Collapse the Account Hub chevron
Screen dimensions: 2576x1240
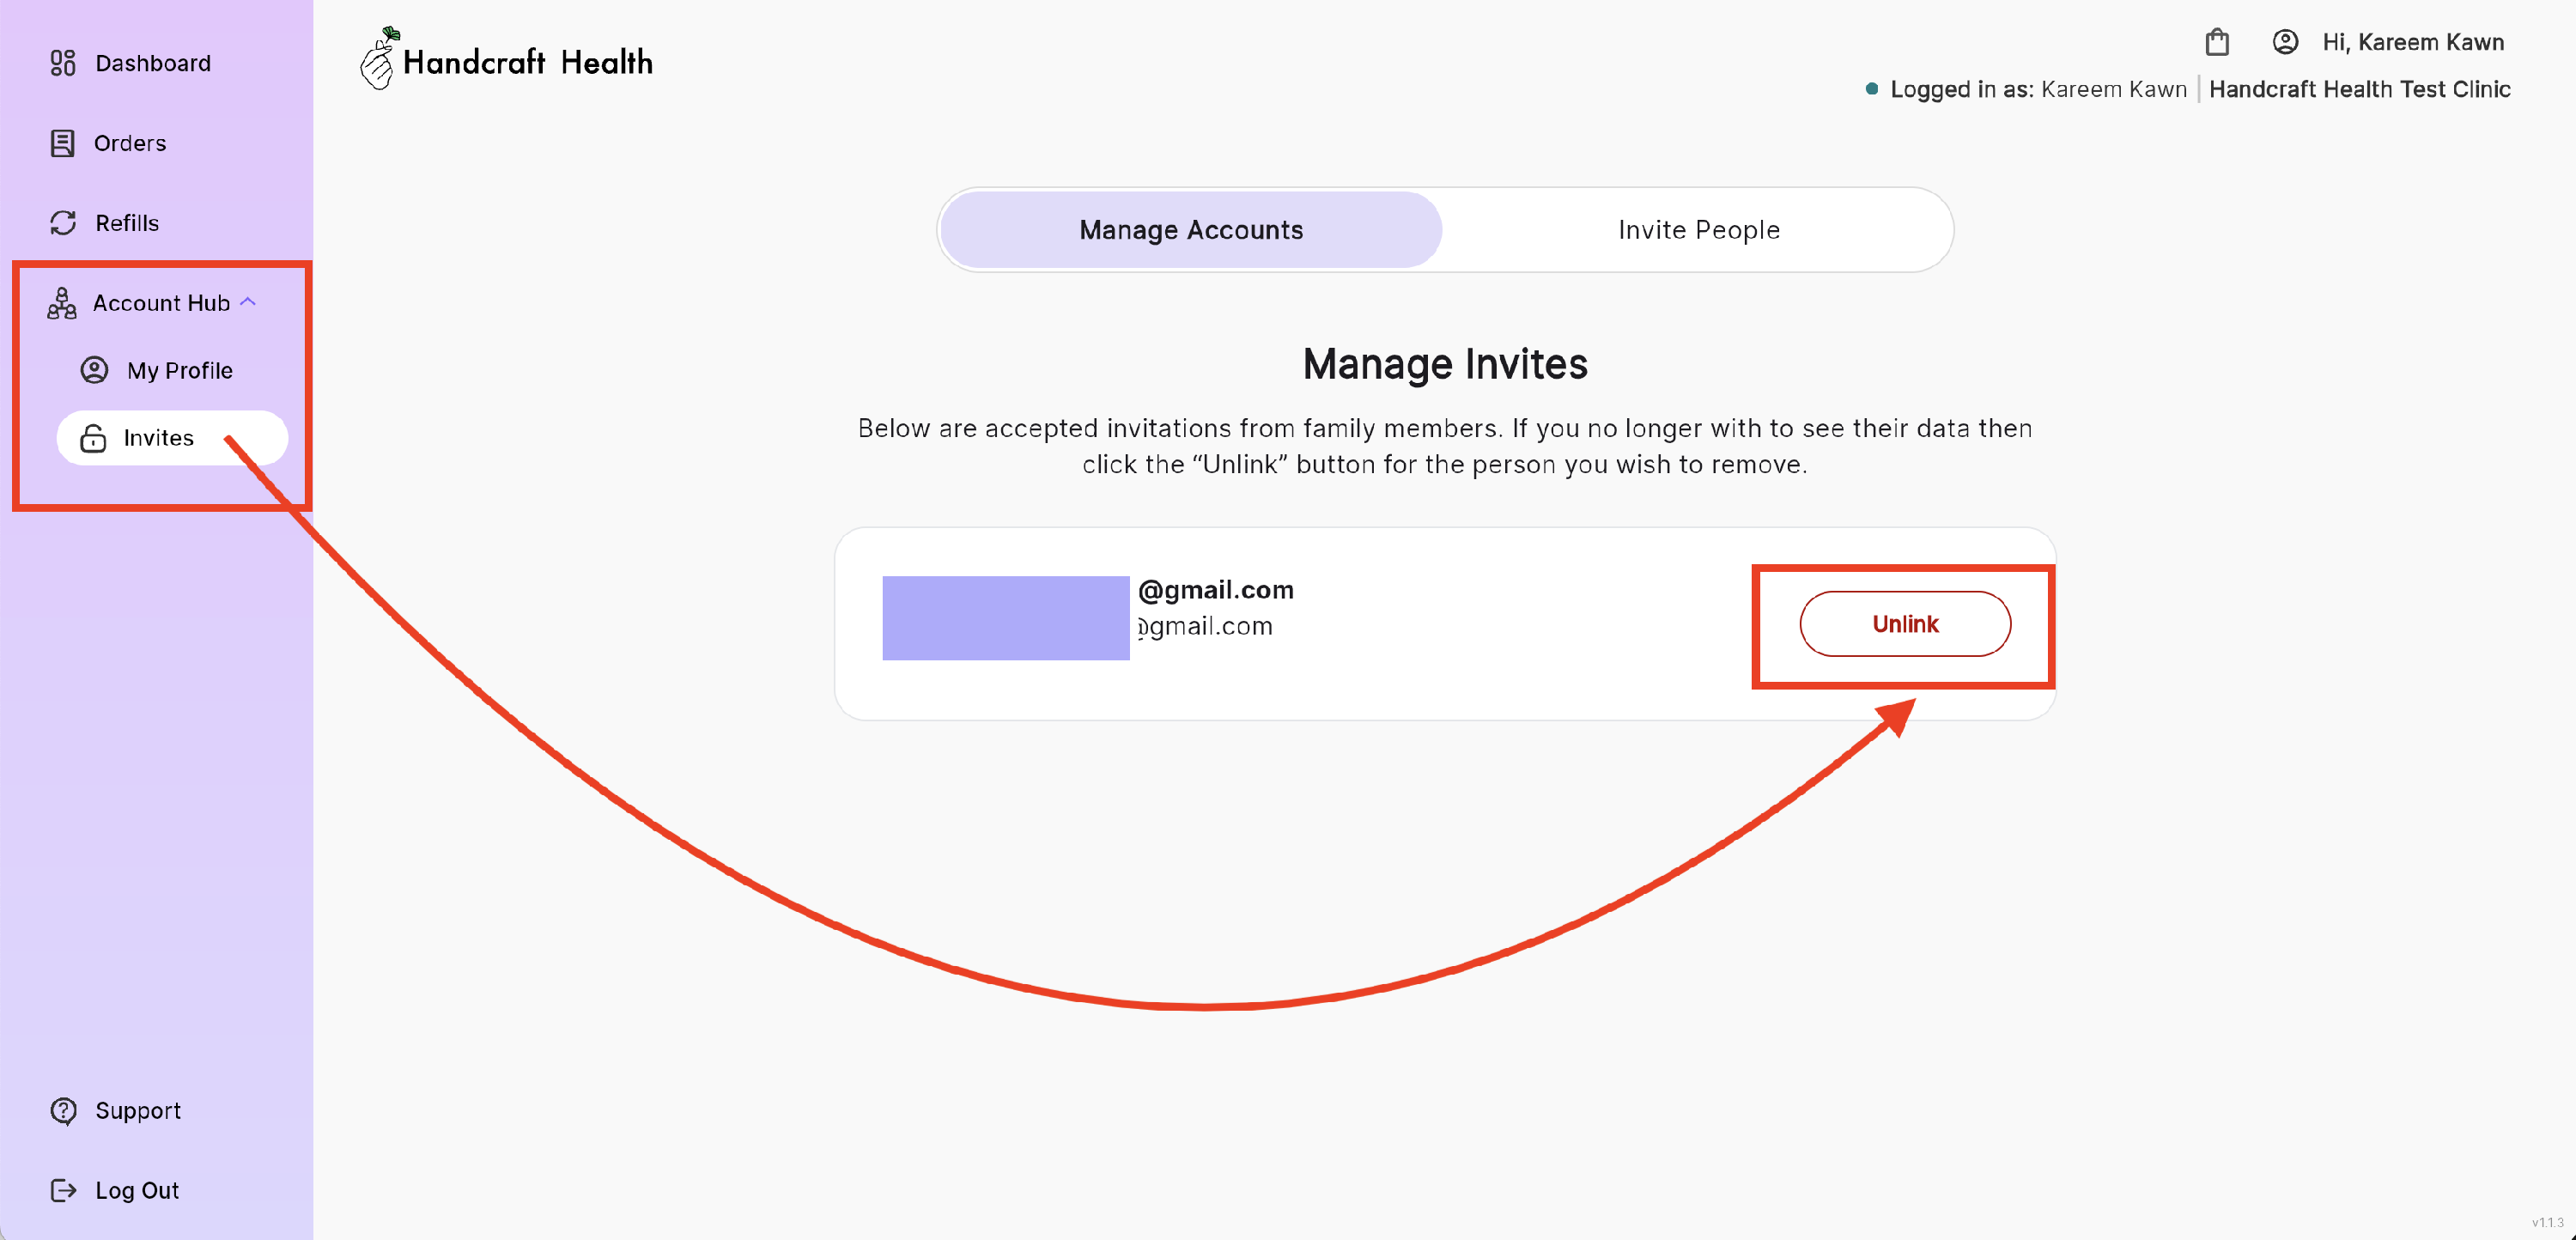tap(249, 302)
